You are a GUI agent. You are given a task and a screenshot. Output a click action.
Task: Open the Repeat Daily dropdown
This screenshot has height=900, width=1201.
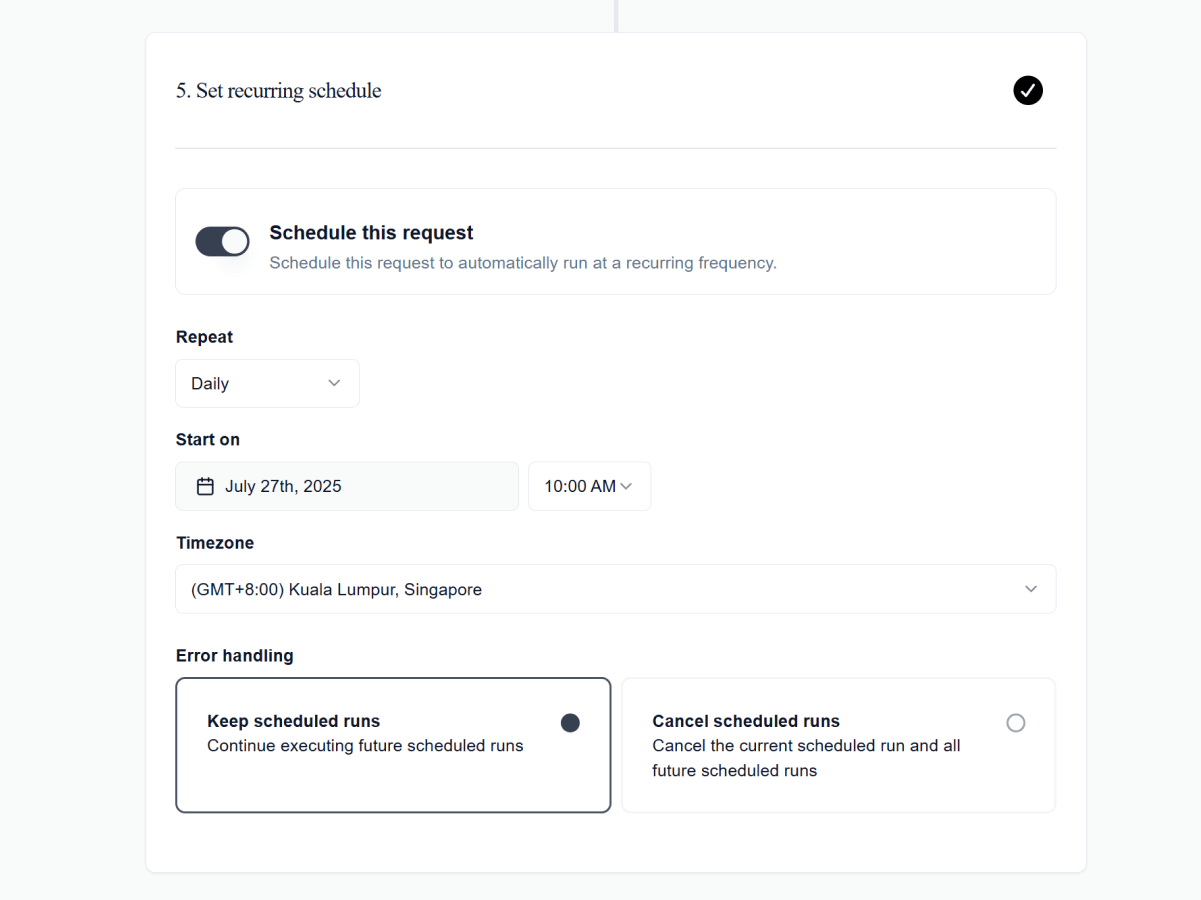[267, 384]
